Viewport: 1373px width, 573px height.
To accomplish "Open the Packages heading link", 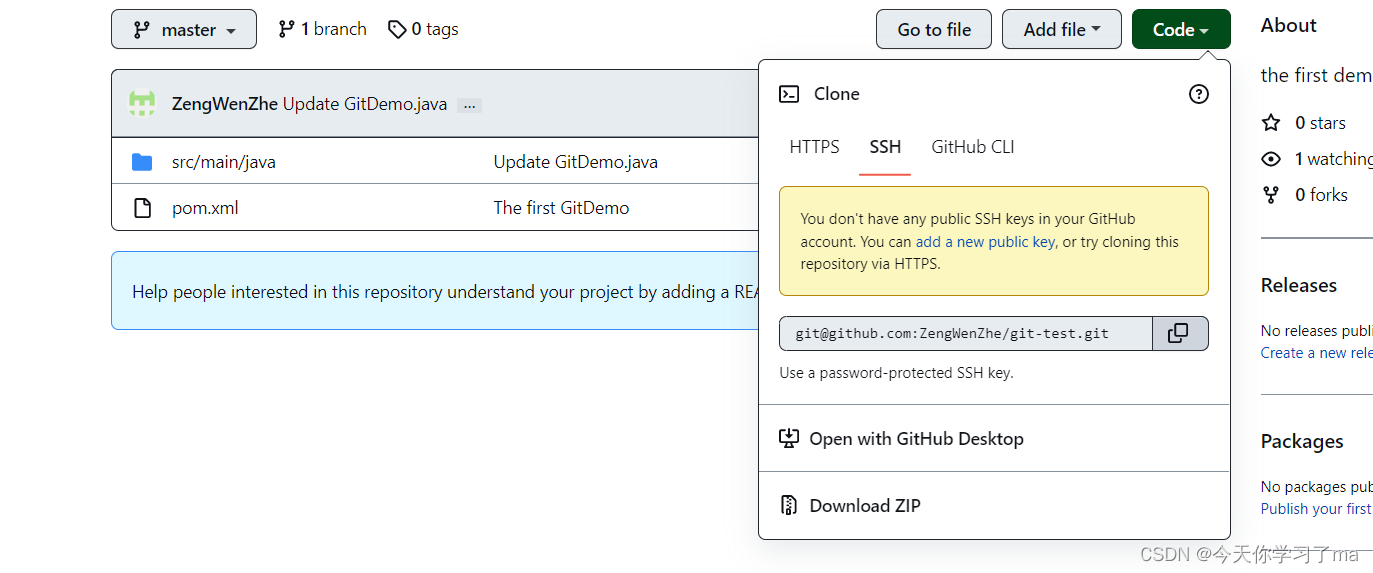I will pyautogui.click(x=1302, y=441).
